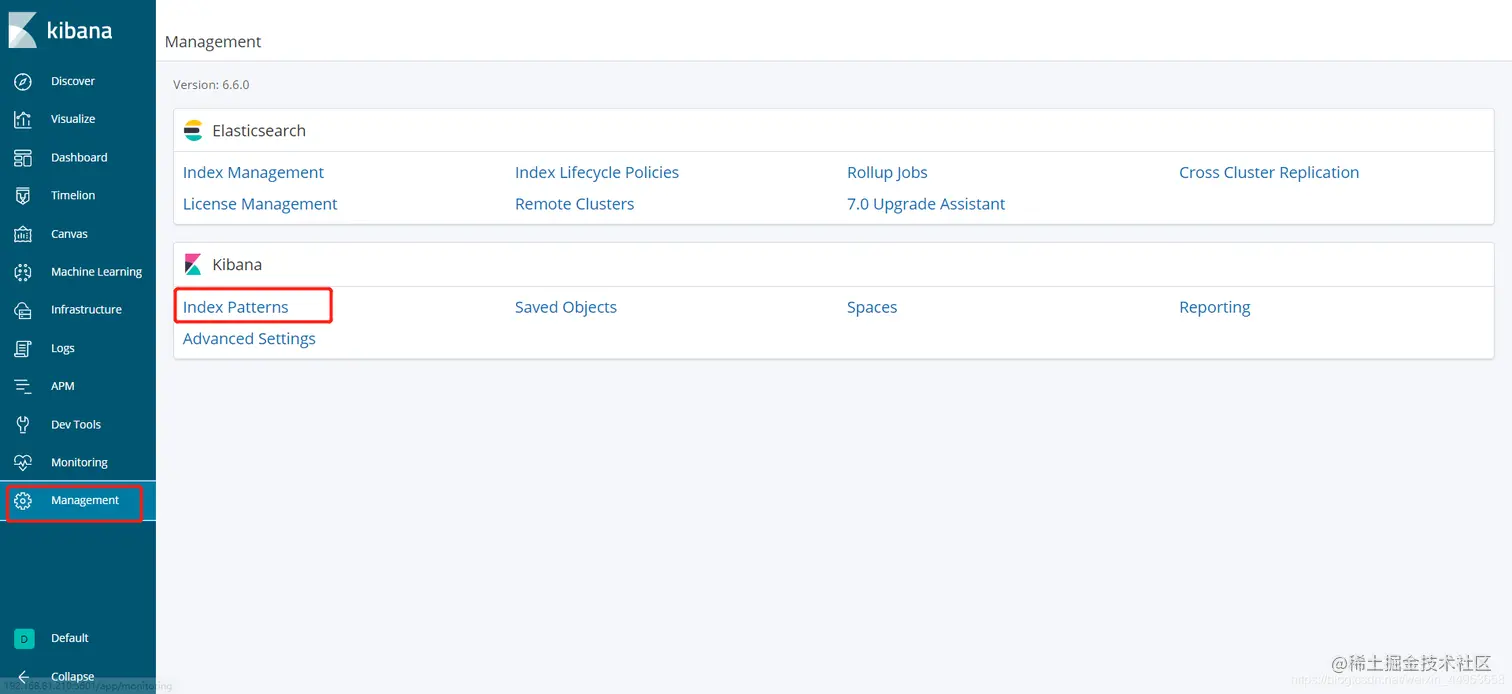Click the Monitoring heartbeat icon
This screenshot has height=694, width=1512.
coord(23,463)
